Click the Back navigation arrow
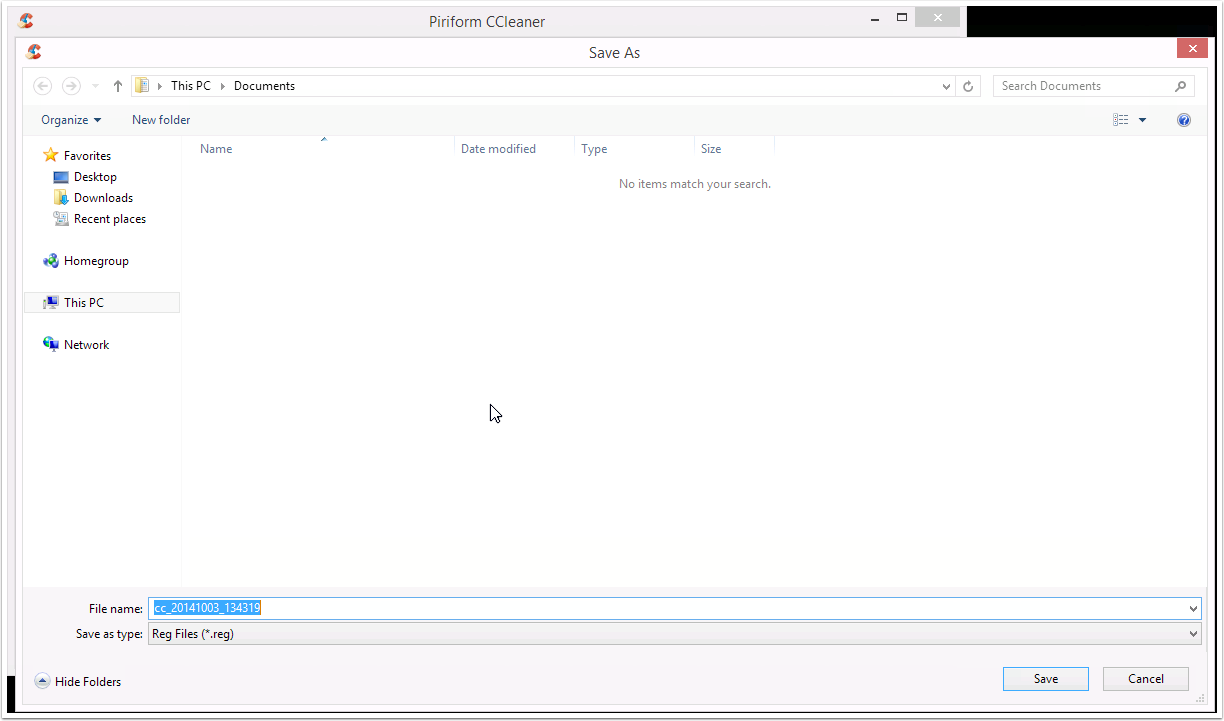This screenshot has height=721, width=1224. [42, 86]
